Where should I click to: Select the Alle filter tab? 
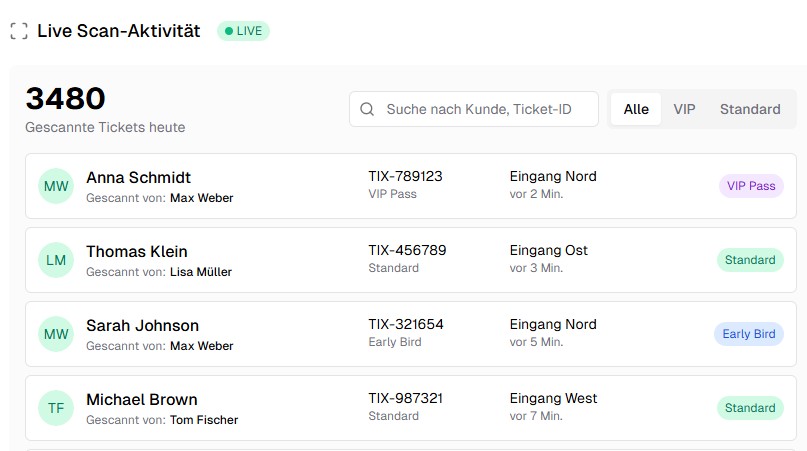pos(636,109)
